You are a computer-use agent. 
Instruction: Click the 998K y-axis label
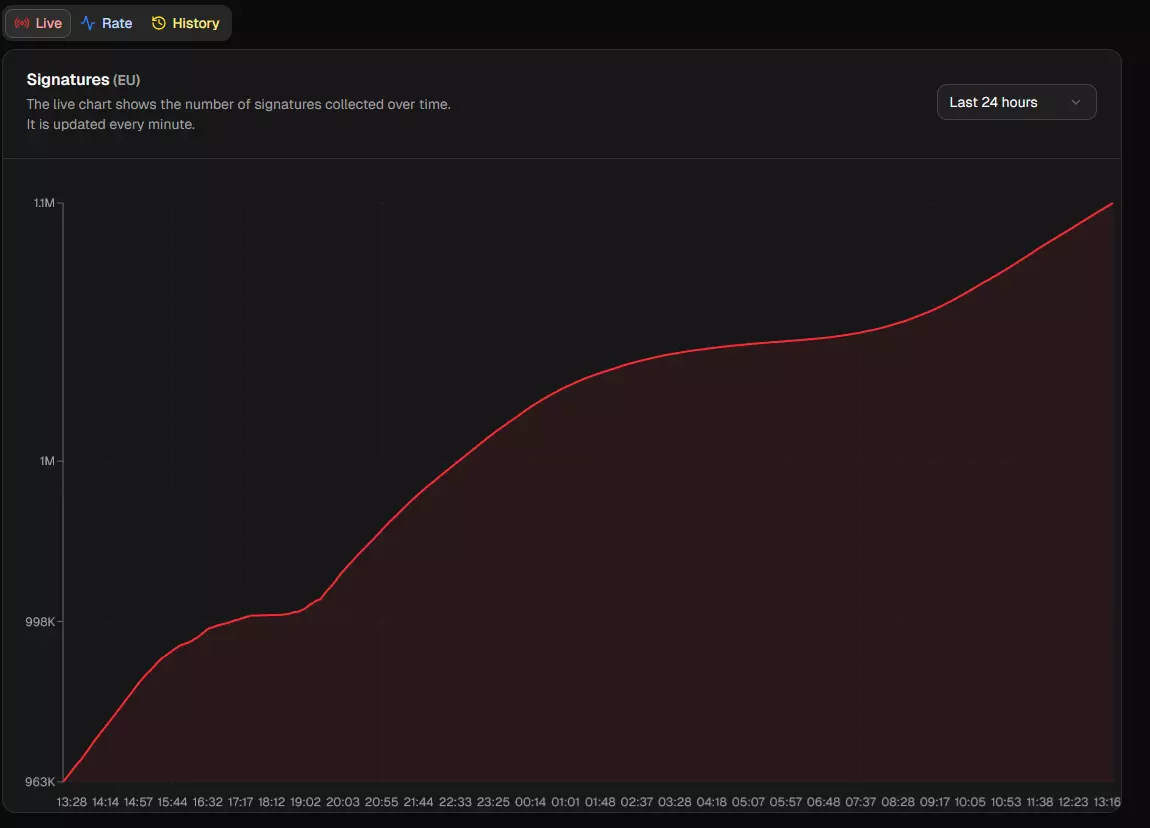pyautogui.click(x=40, y=622)
